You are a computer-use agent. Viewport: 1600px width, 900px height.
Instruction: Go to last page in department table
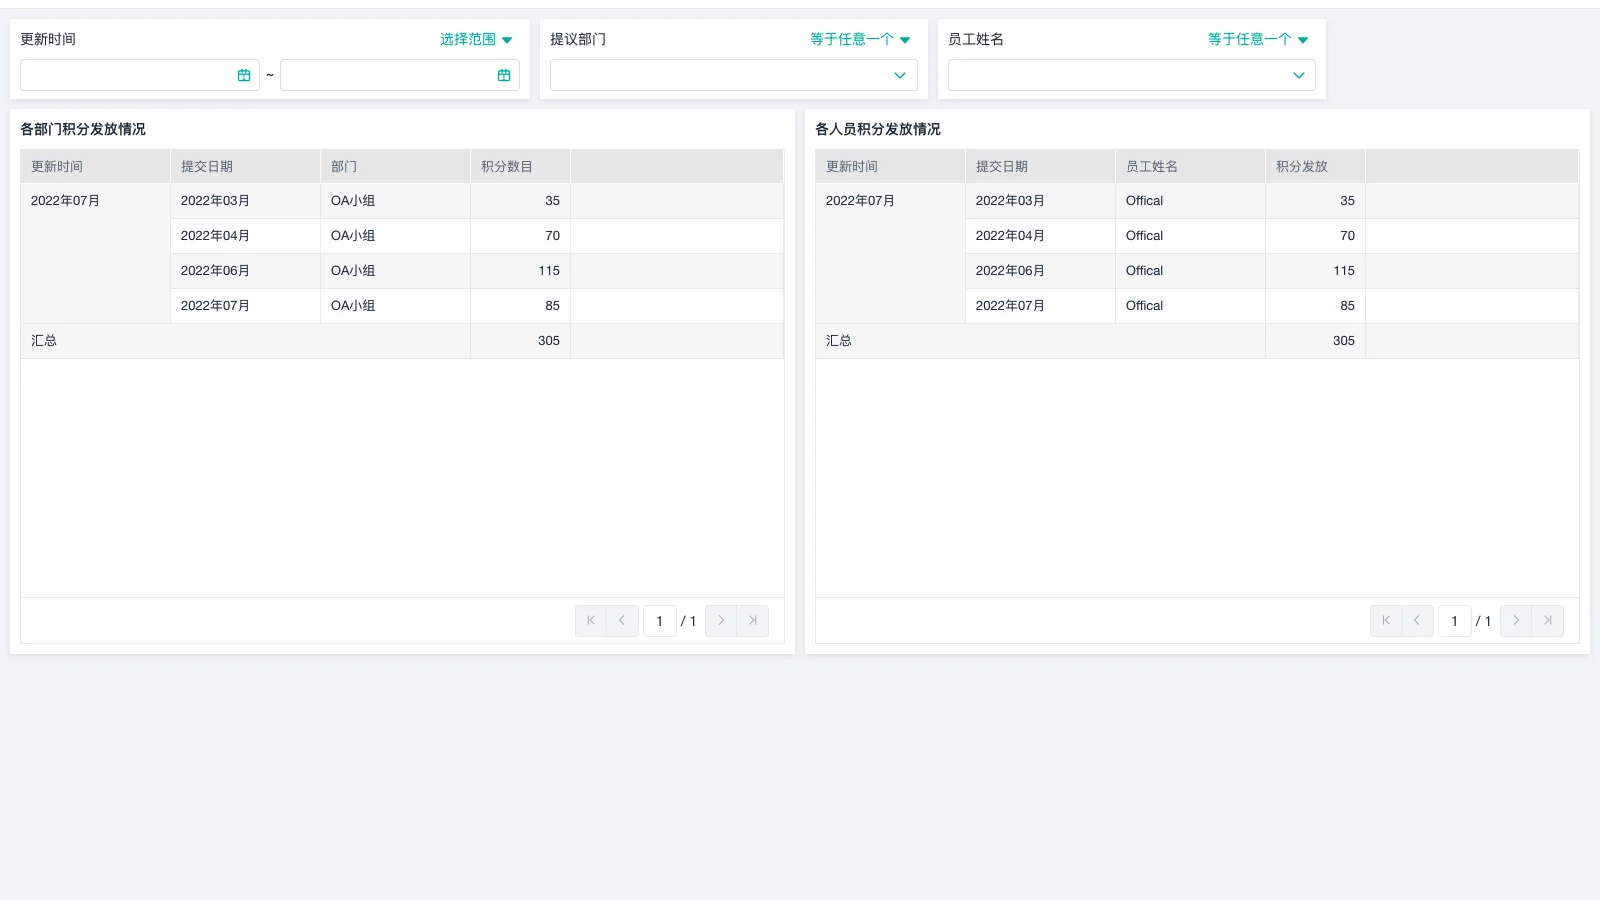tap(753, 621)
